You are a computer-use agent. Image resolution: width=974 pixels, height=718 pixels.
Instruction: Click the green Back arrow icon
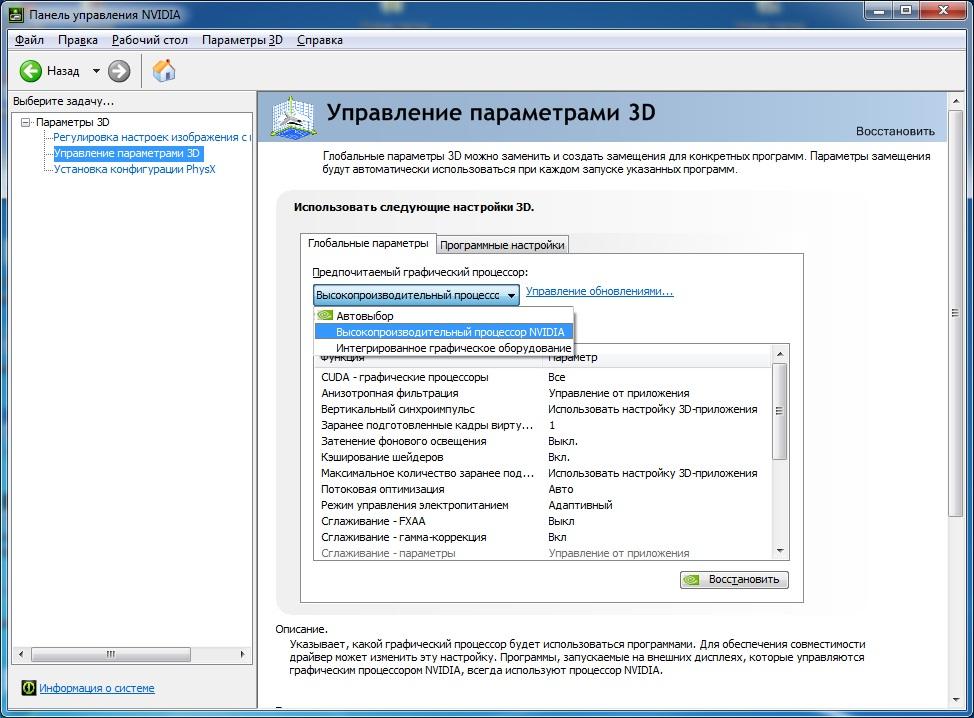coord(30,71)
